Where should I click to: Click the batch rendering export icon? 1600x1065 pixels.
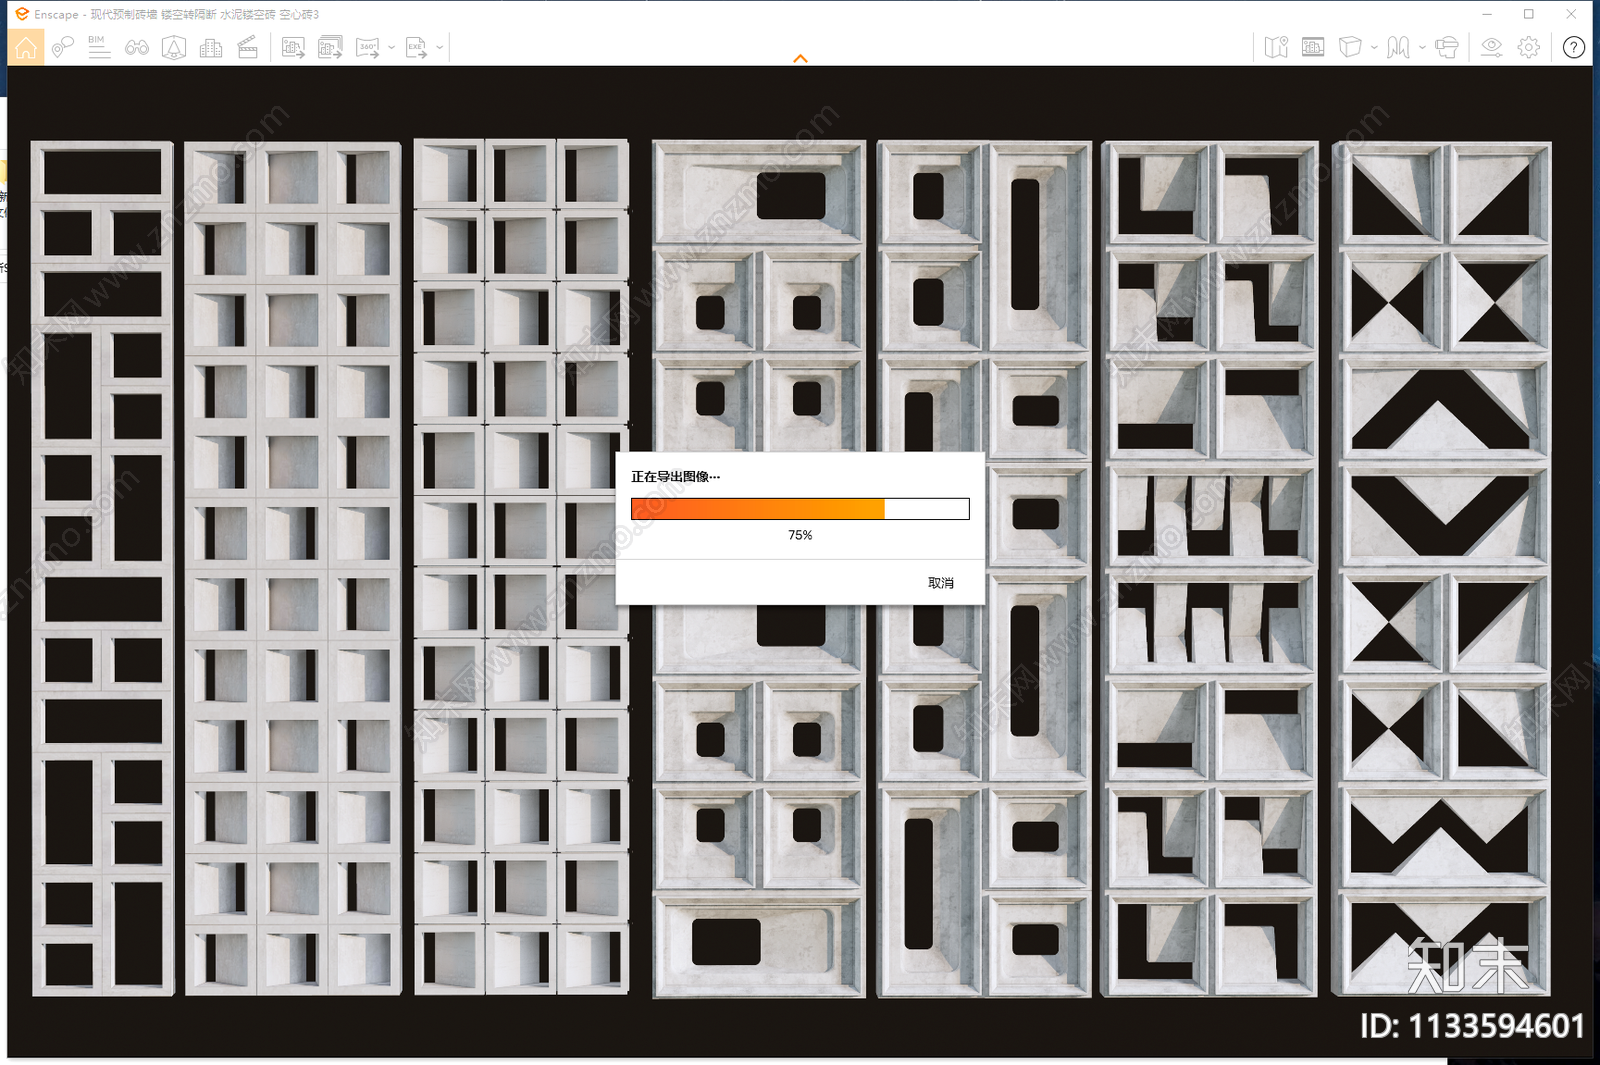click(330, 47)
